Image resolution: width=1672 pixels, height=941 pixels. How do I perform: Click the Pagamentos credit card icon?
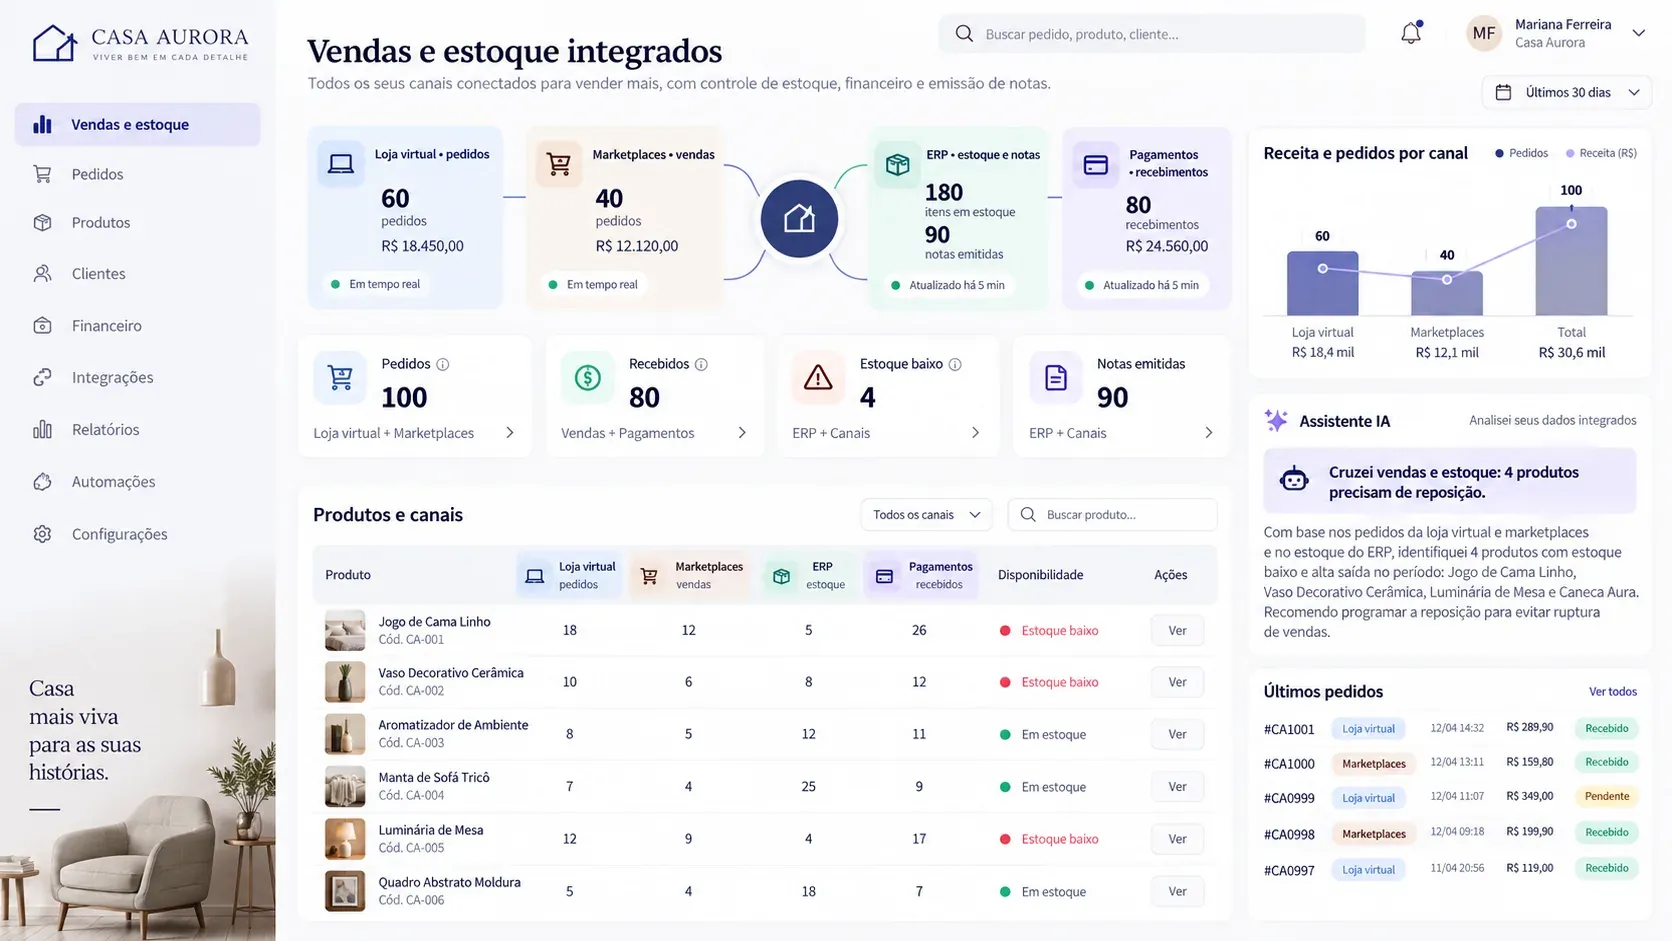[x=1096, y=164]
